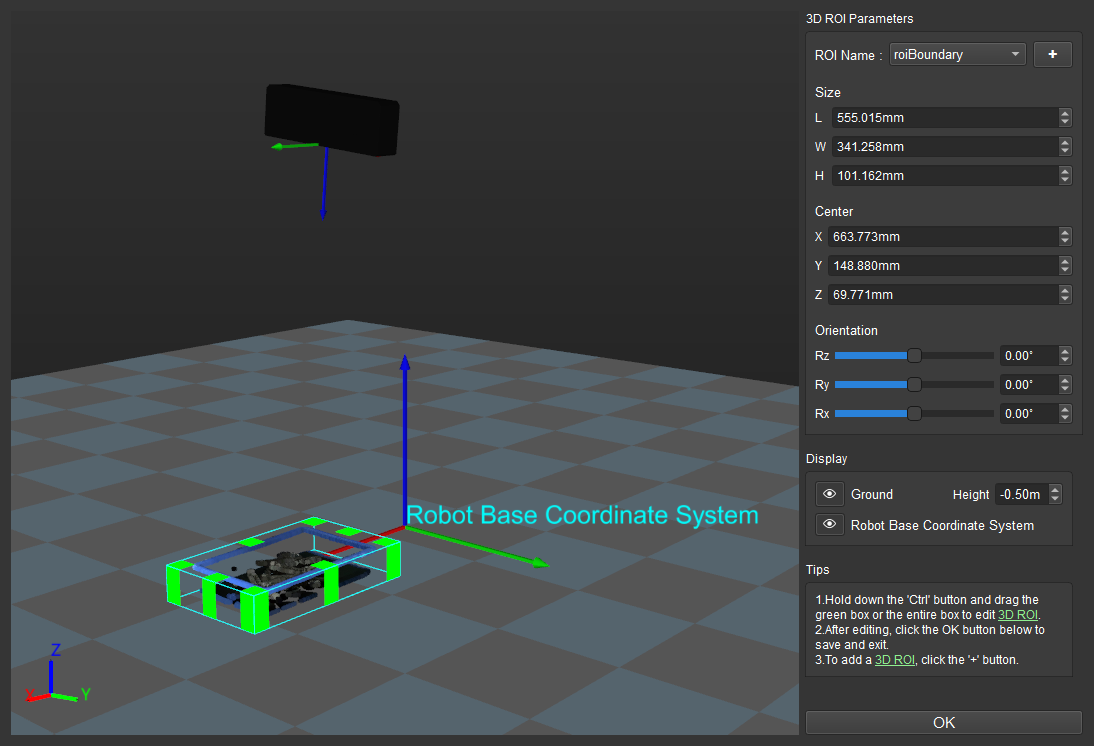Click the Rx orientation slider handle

(913, 413)
